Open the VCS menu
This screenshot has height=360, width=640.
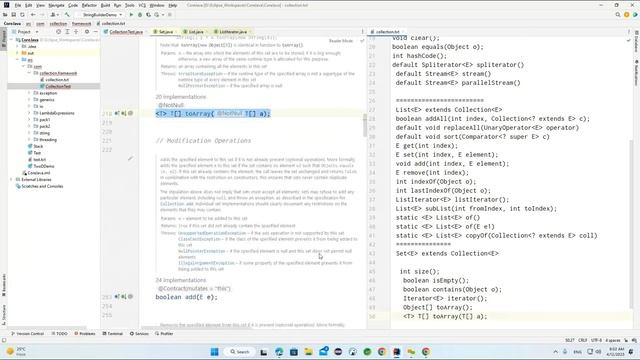click(142, 5)
